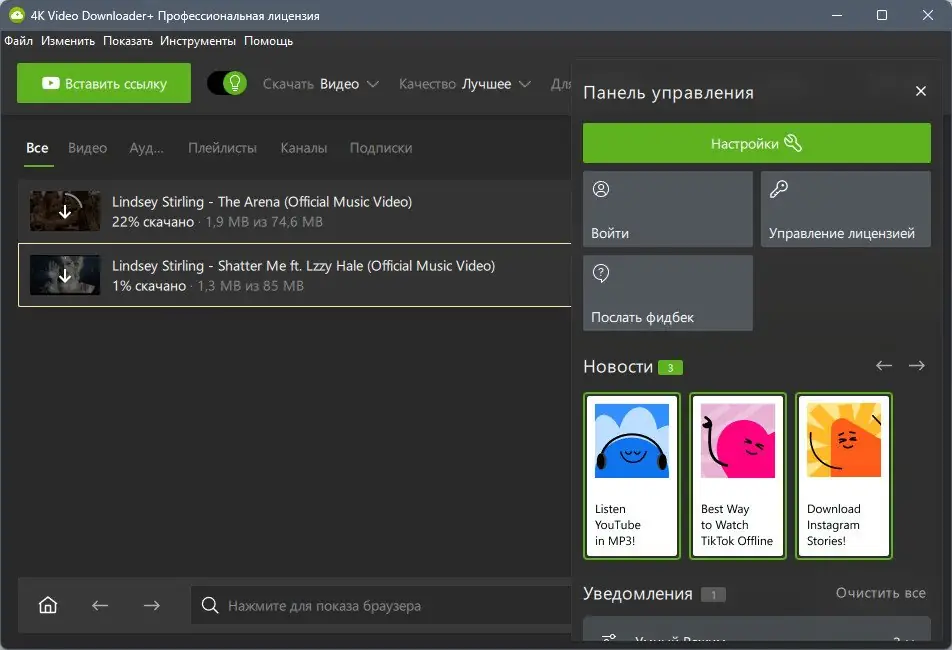Close the Панель управления panel
This screenshot has width=952, height=650.
point(921,92)
